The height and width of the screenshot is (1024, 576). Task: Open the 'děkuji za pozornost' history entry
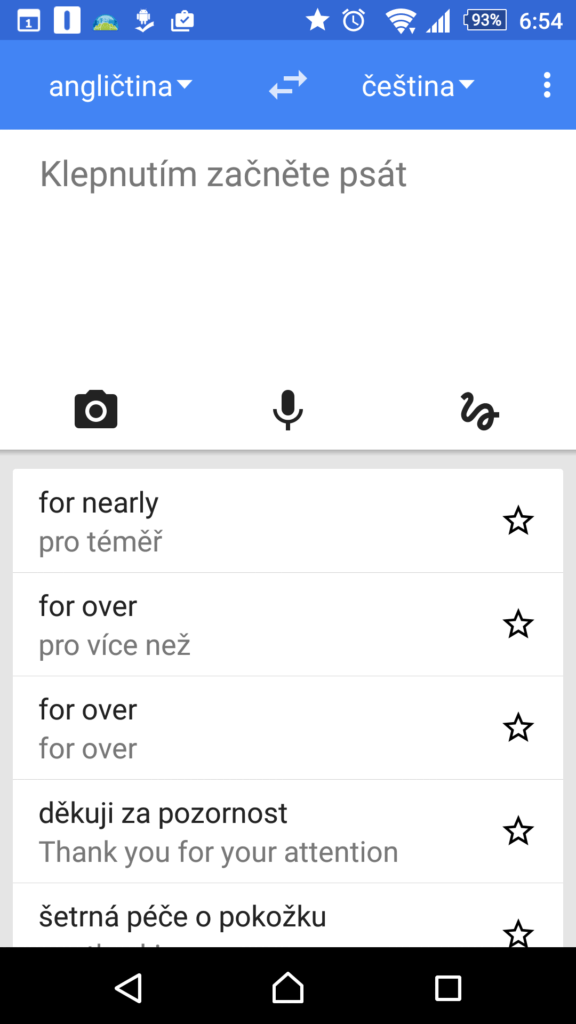[288, 831]
